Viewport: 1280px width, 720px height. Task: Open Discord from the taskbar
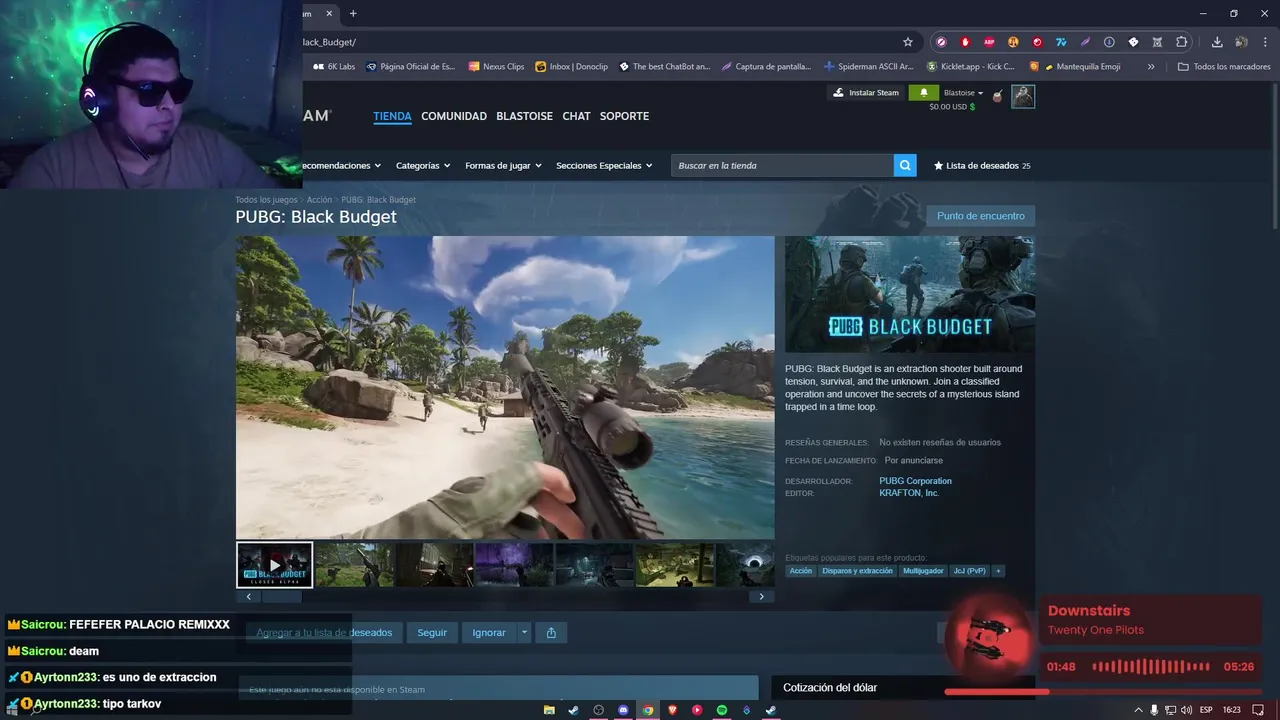pyautogui.click(x=623, y=710)
